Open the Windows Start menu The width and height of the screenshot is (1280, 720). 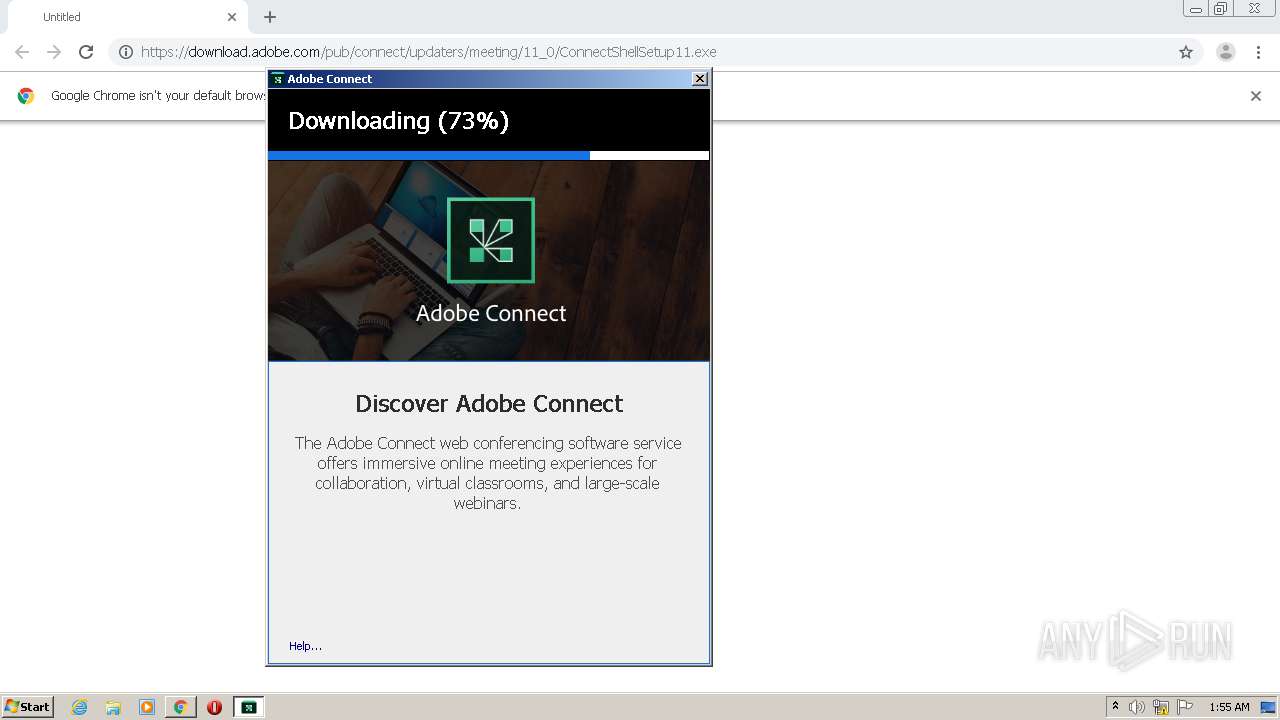27,707
